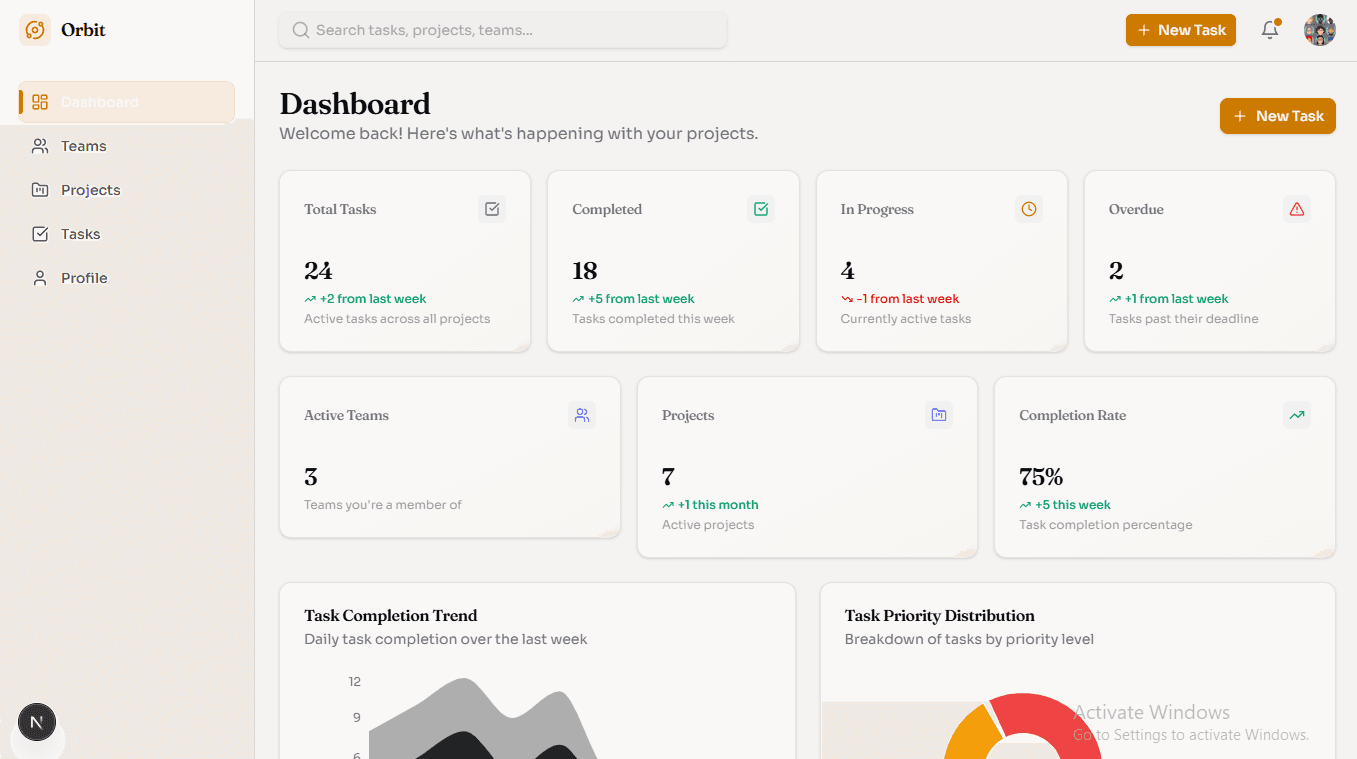The image size is (1357, 759).
Task: Open the Tasks menu item
Action: 127,234
